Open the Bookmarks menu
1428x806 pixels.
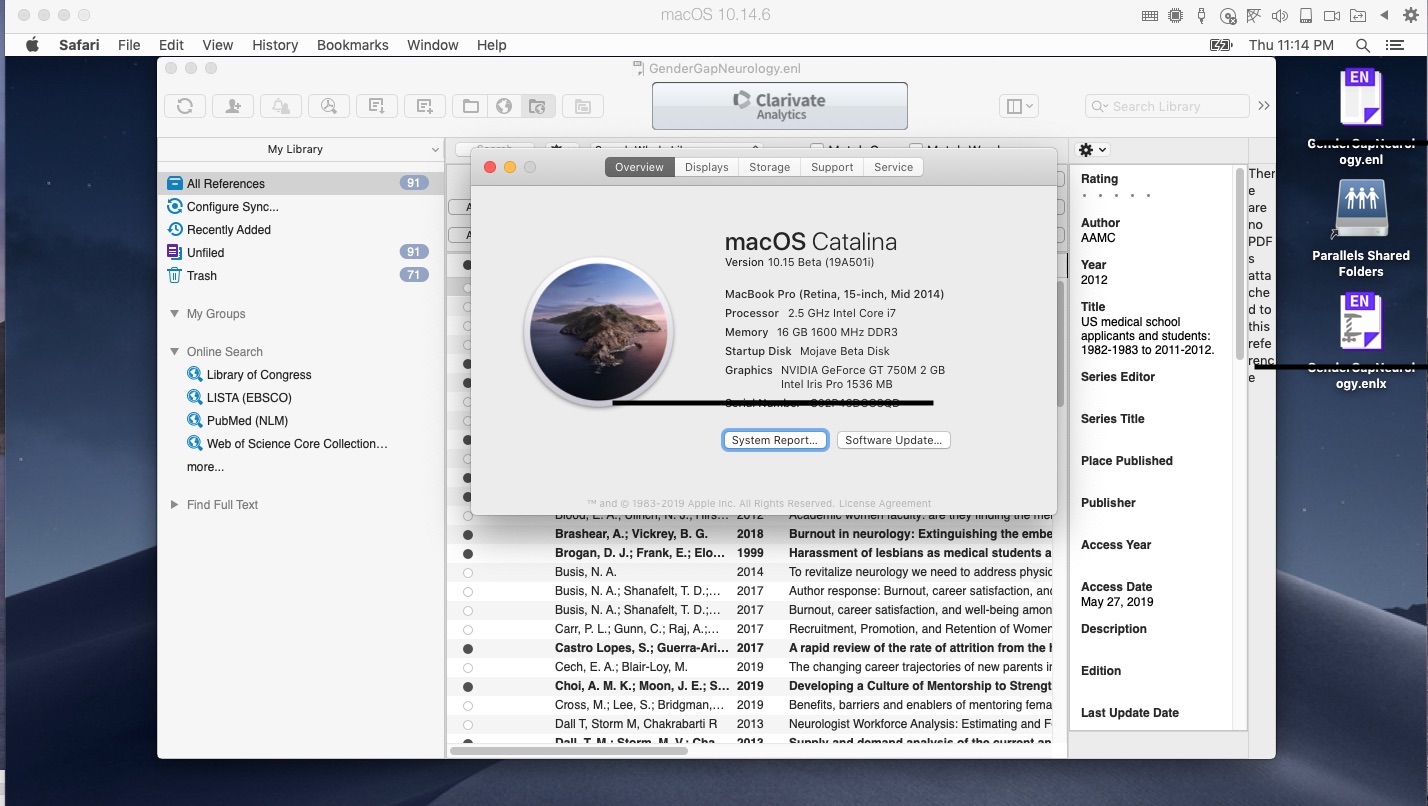point(353,45)
